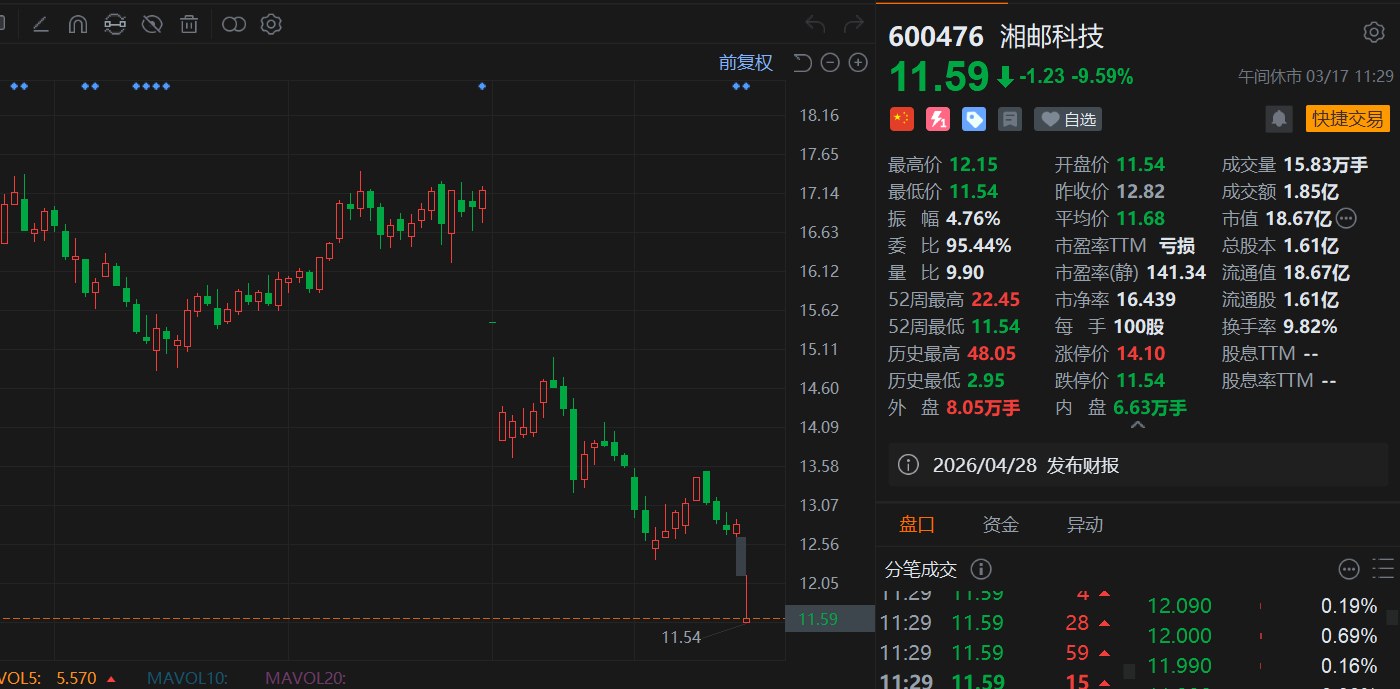Hide all chart drawings with eye icon
This screenshot has height=689, width=1400.
pos(152,24)
